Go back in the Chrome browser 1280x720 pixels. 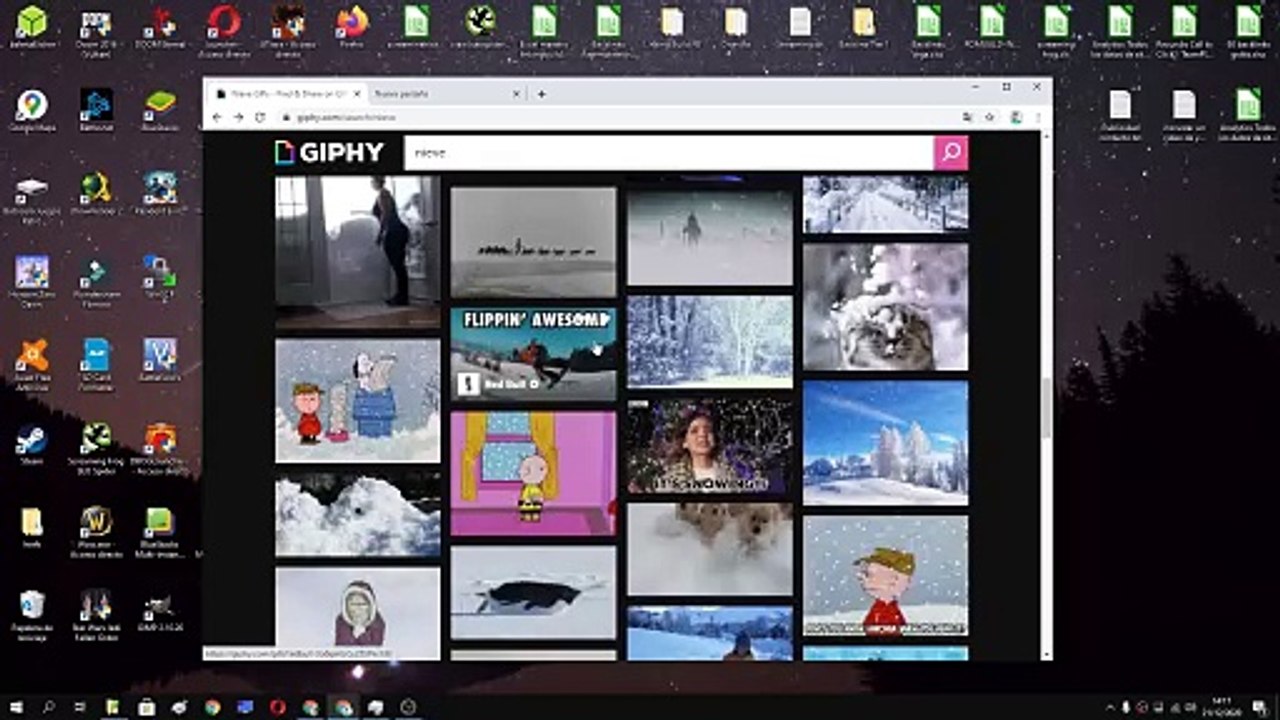217,117
